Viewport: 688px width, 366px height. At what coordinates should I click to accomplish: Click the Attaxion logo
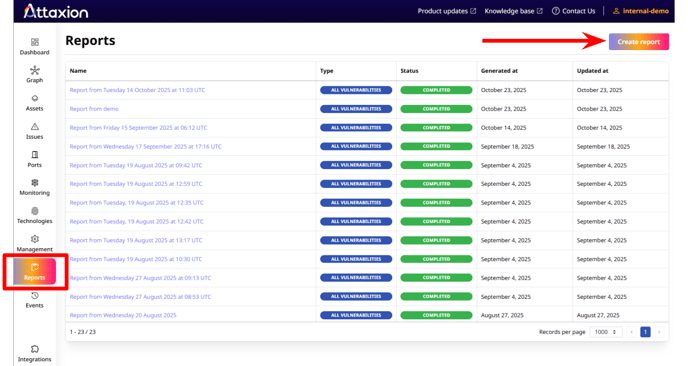pyautogui.click(x=56, y=11)
